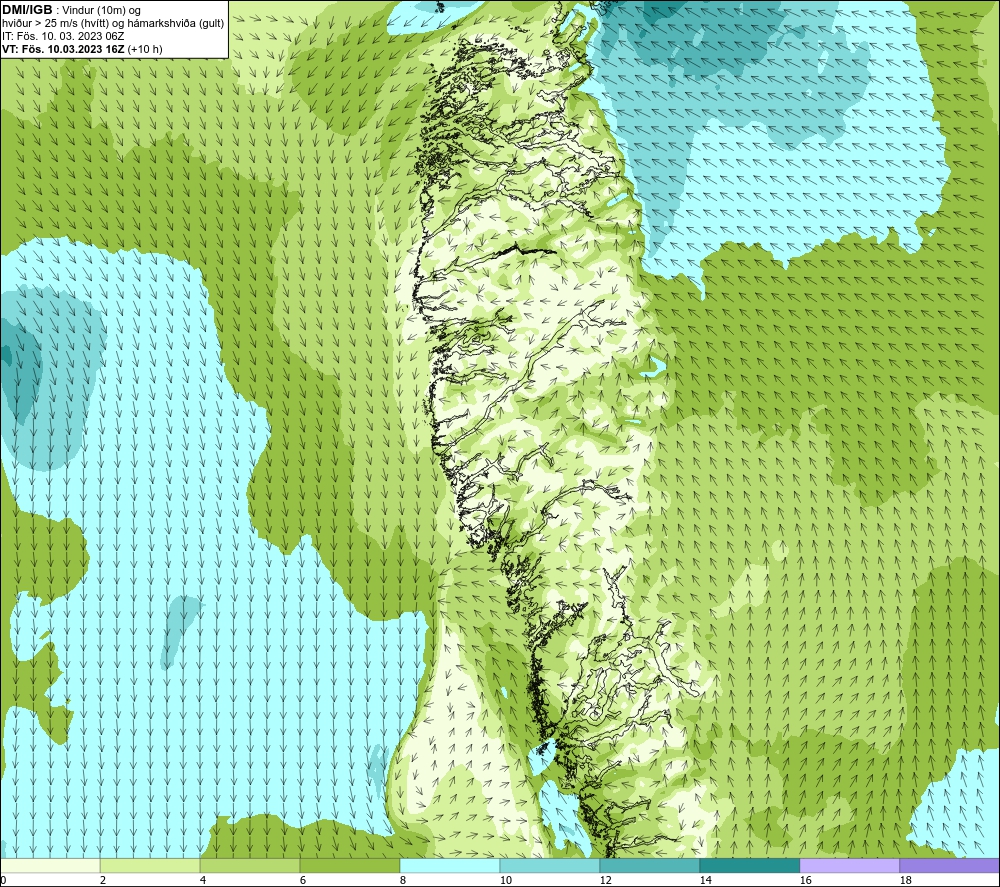1000x887 pixels.
Task: Click the scale label '12'
Action: (605, 880)
